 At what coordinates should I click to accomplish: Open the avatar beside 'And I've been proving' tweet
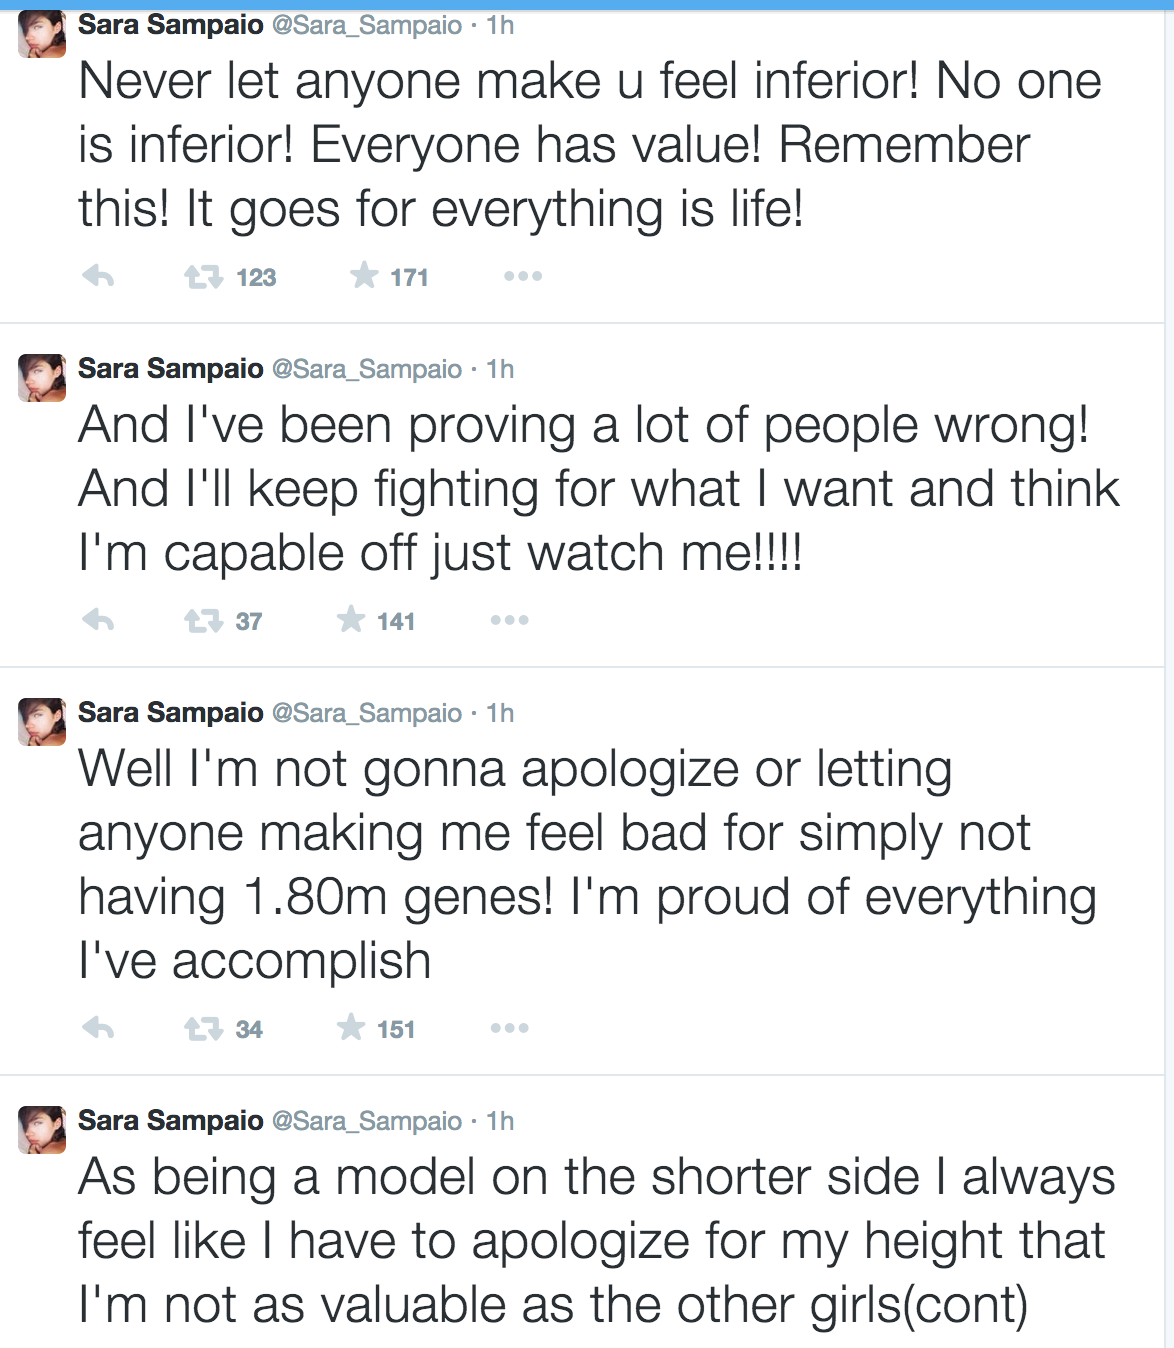[42, 378]
